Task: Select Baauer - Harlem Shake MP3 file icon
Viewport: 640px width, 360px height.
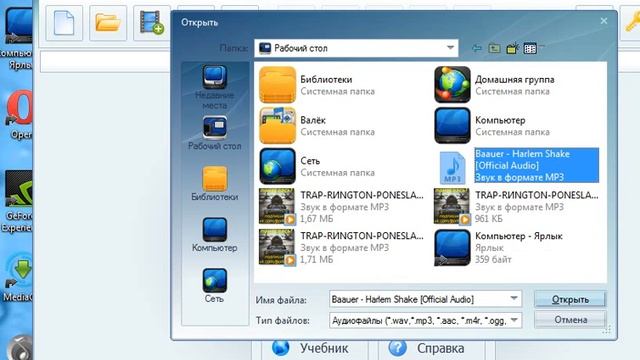Action: pyautogui.click(x=452, y=167)
